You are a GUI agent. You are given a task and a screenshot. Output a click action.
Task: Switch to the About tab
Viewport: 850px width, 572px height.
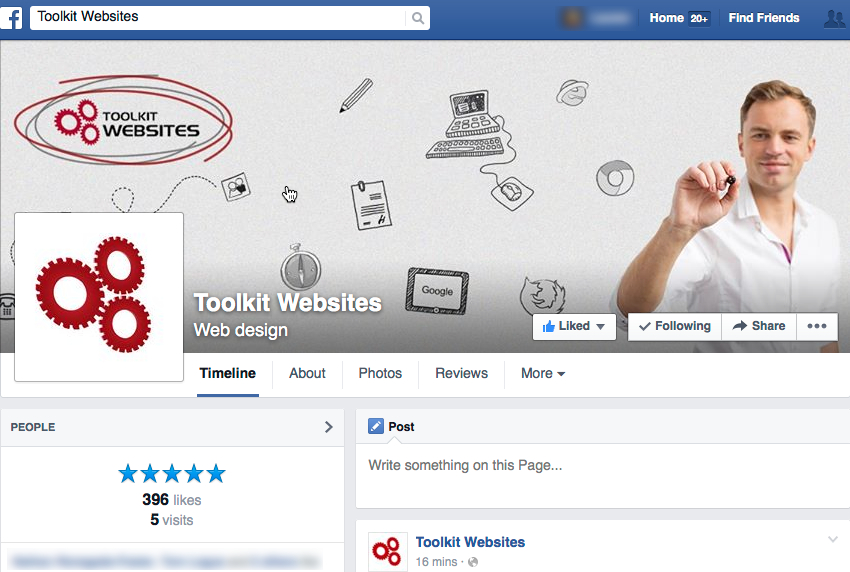coord(307,374)
